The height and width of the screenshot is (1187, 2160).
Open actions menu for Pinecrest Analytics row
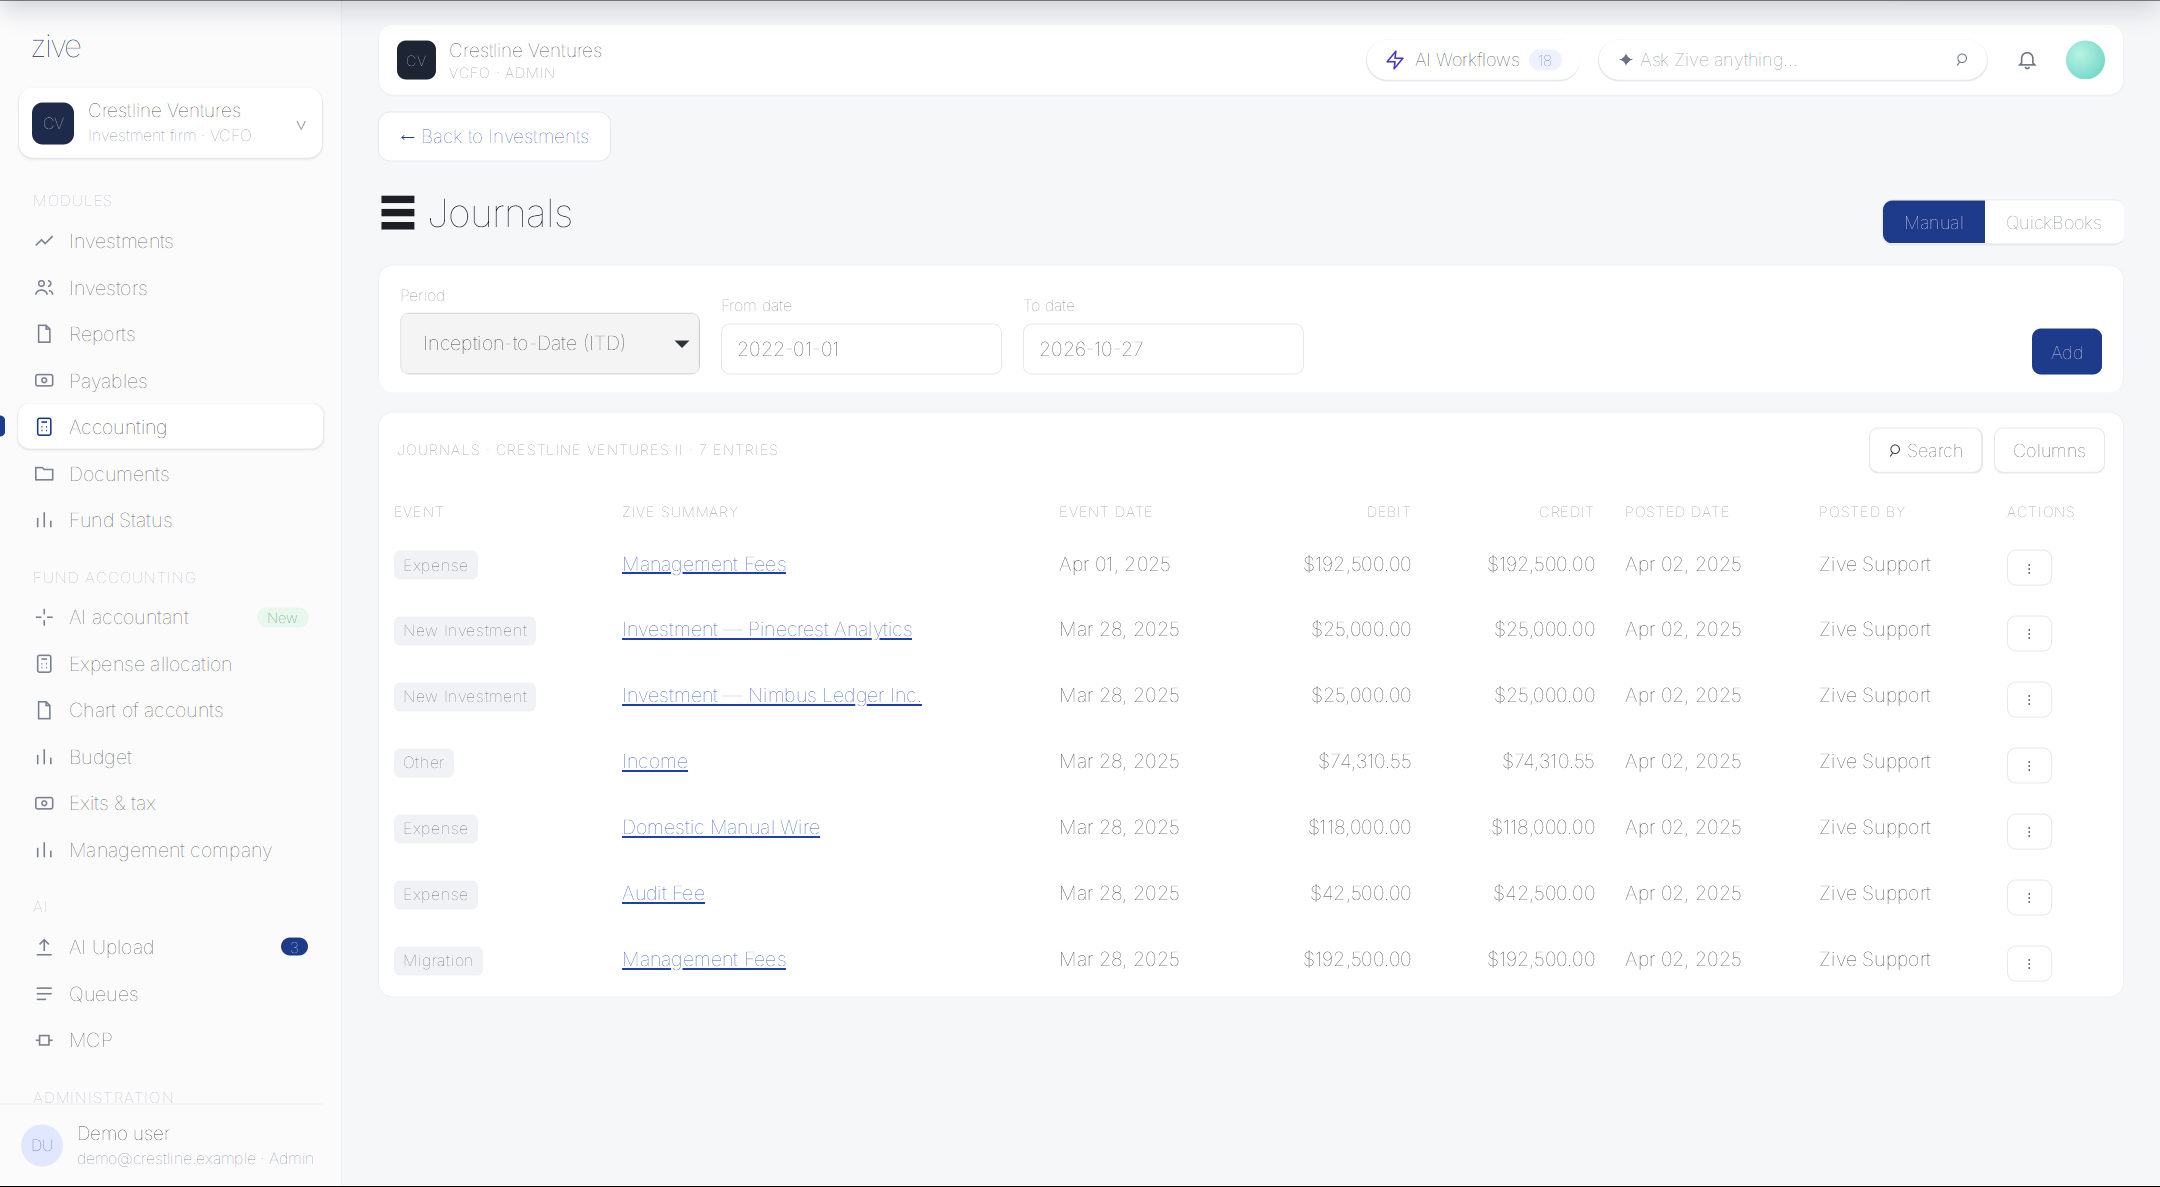[x=2029, y=633]
